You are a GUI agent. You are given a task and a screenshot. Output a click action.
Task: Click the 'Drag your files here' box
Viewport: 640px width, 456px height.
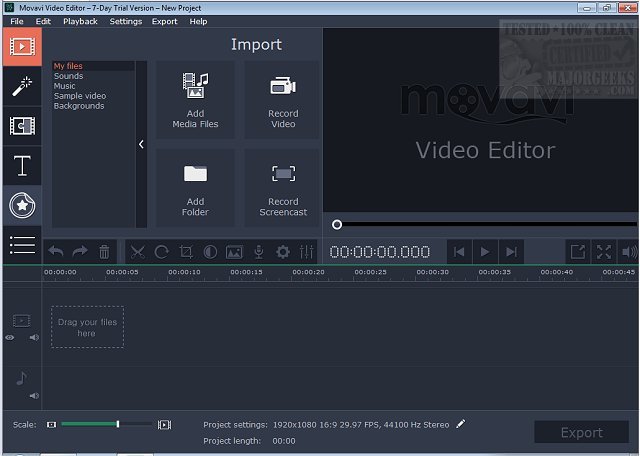pos(87,327)
